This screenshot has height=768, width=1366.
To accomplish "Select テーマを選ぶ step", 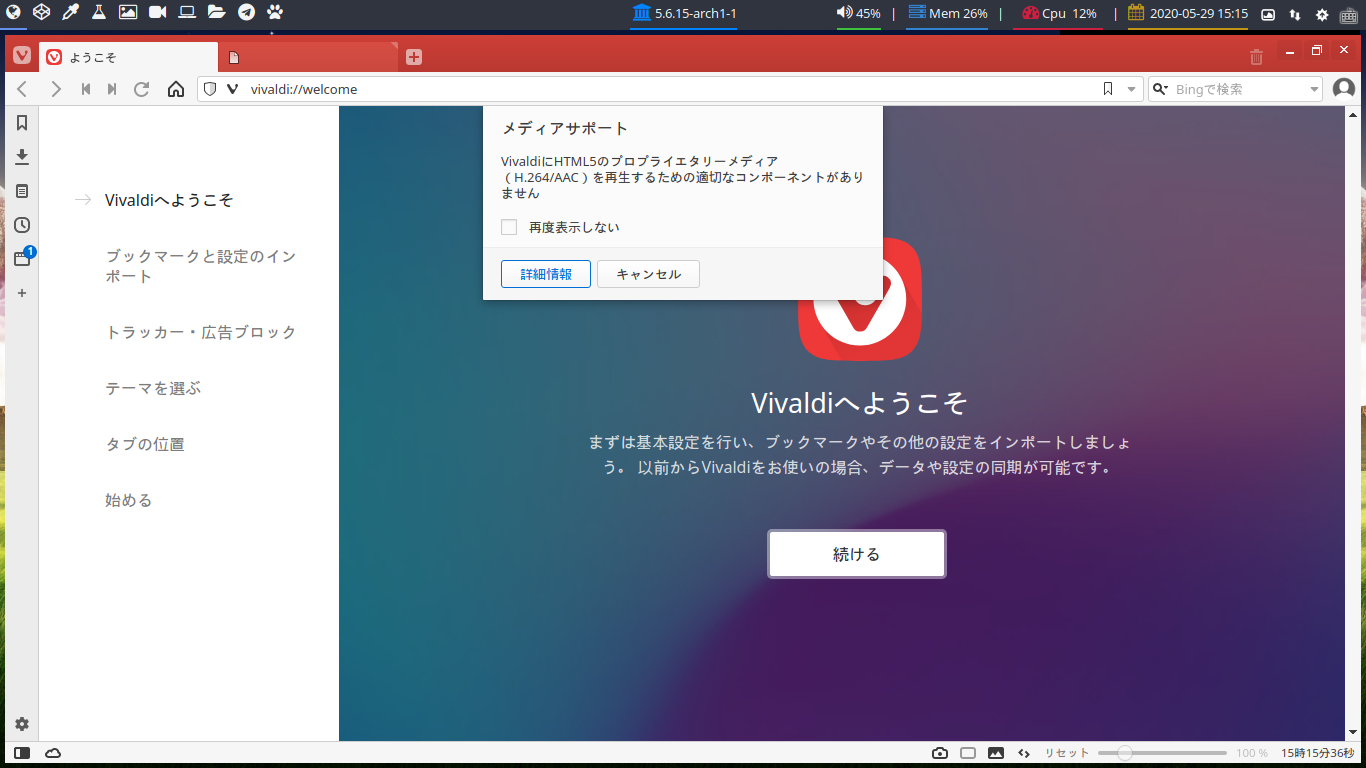I will (x=153, y=388).
